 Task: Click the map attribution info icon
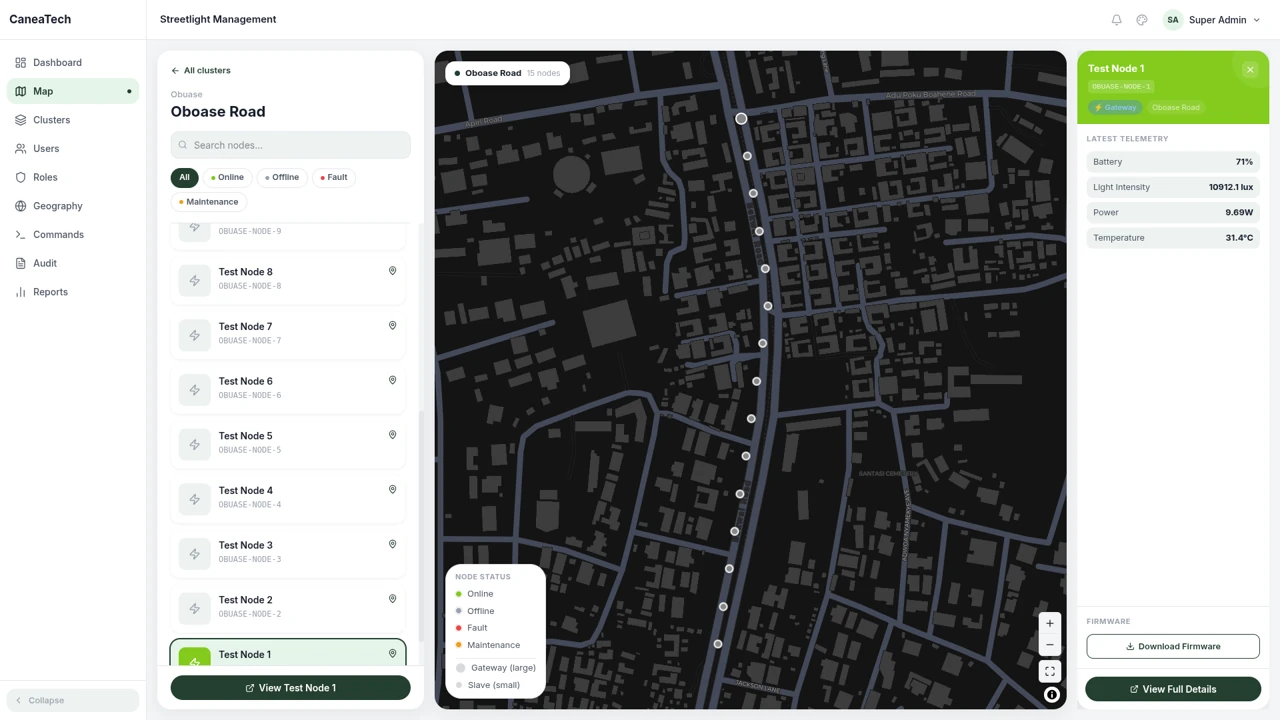[1052, 695]
